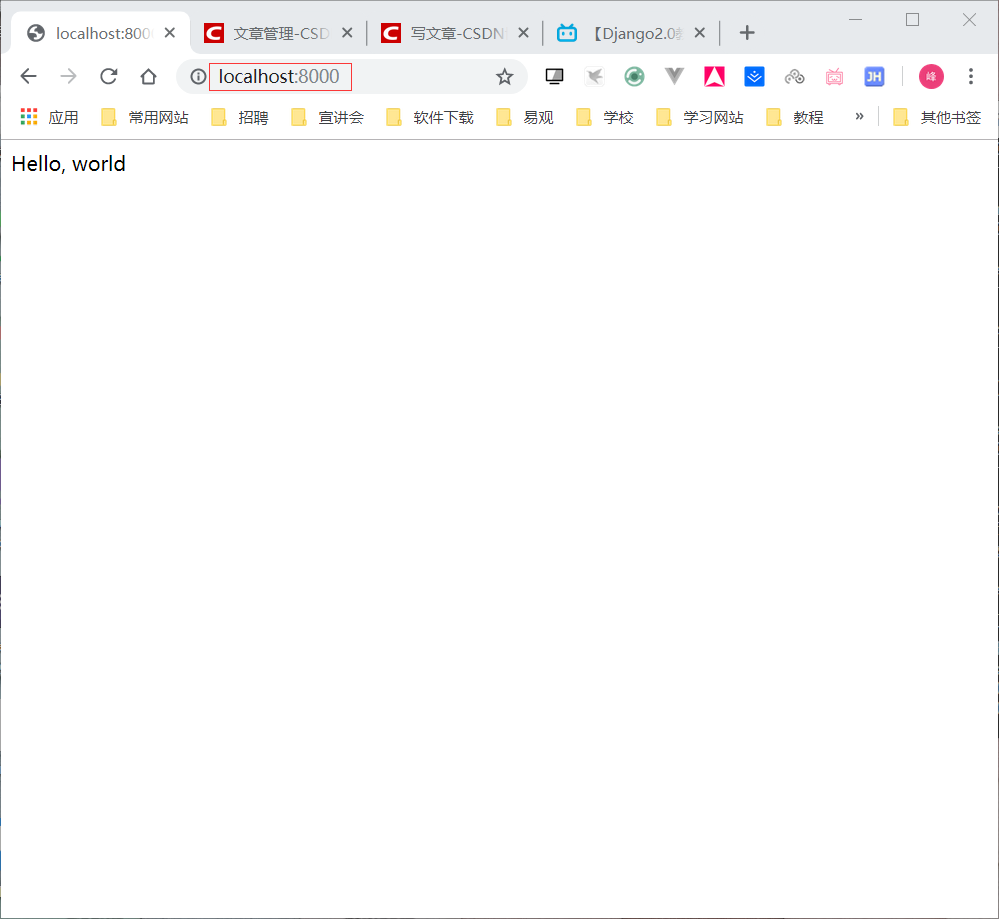The image size is (999, 919).
Task: Close the browser window
Action: (969, 20)
